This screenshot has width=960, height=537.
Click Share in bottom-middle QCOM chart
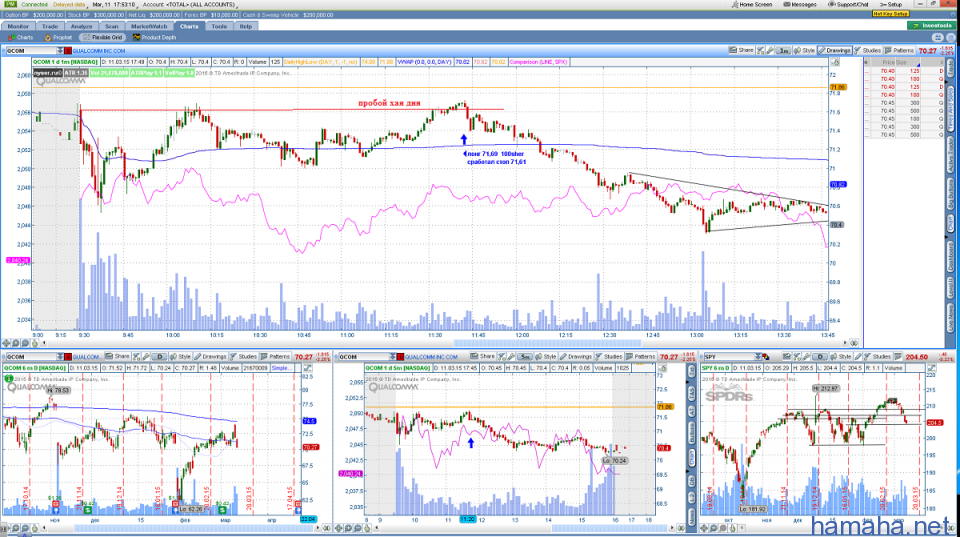[483, 356]
